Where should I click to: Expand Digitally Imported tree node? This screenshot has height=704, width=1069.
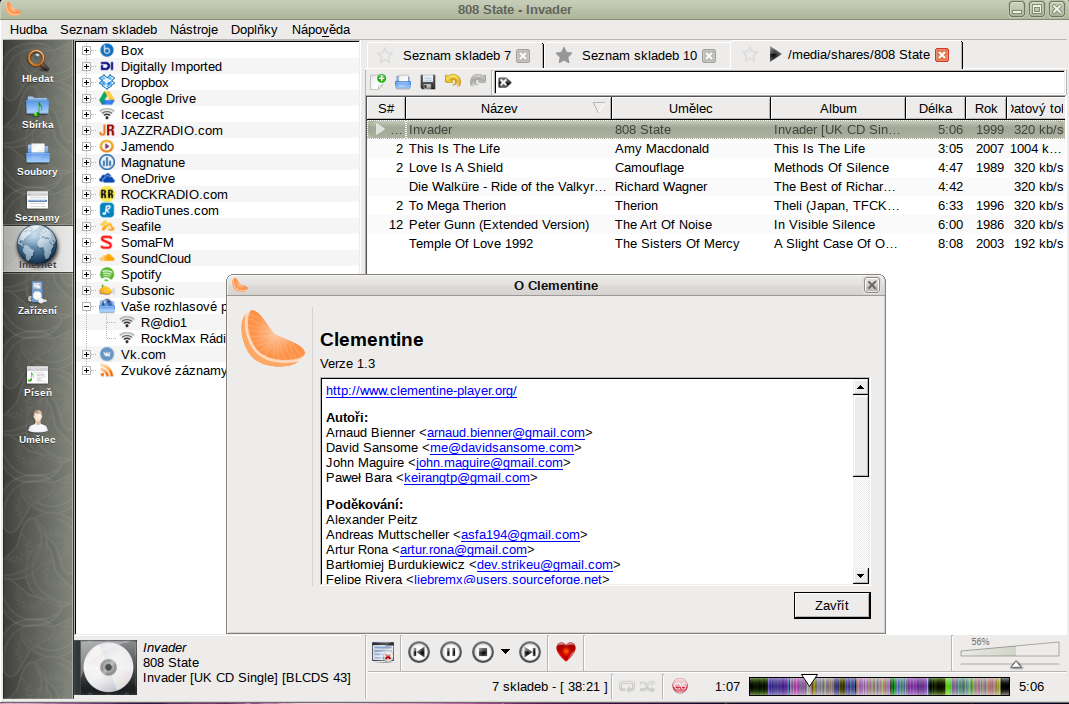click(87, 67)
